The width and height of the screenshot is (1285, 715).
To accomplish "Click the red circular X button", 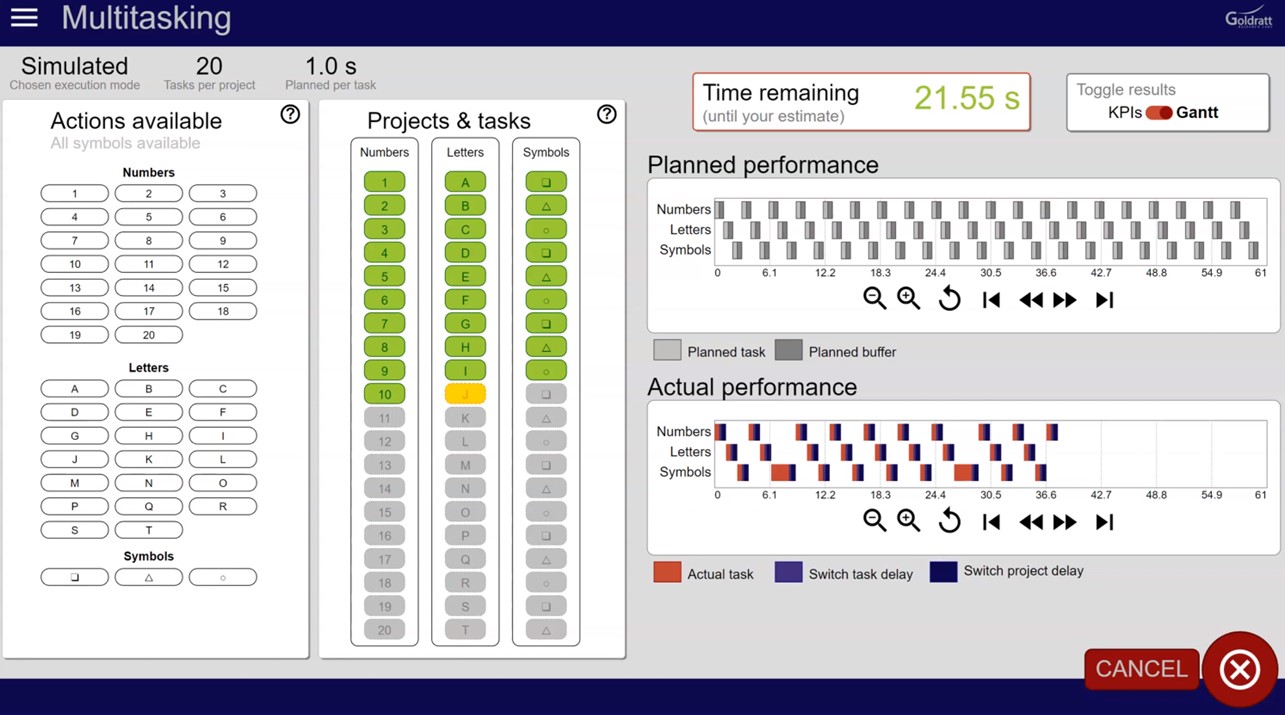I will point(1239,669).
